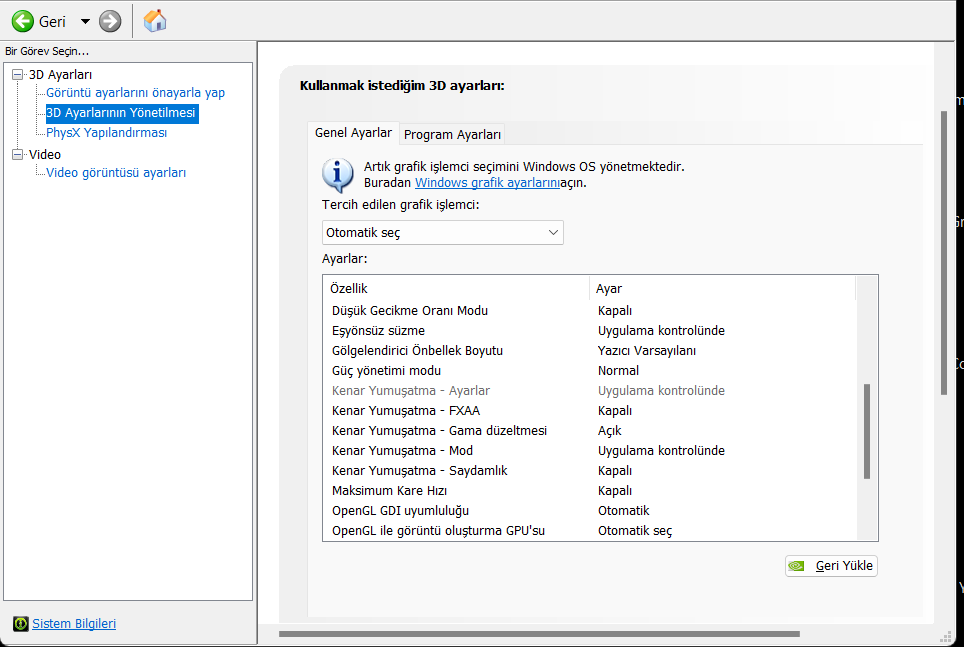
Task: Select OpenGL GDI uyumluluğu row
Action: pyautogui.click(x=590, y=510)
